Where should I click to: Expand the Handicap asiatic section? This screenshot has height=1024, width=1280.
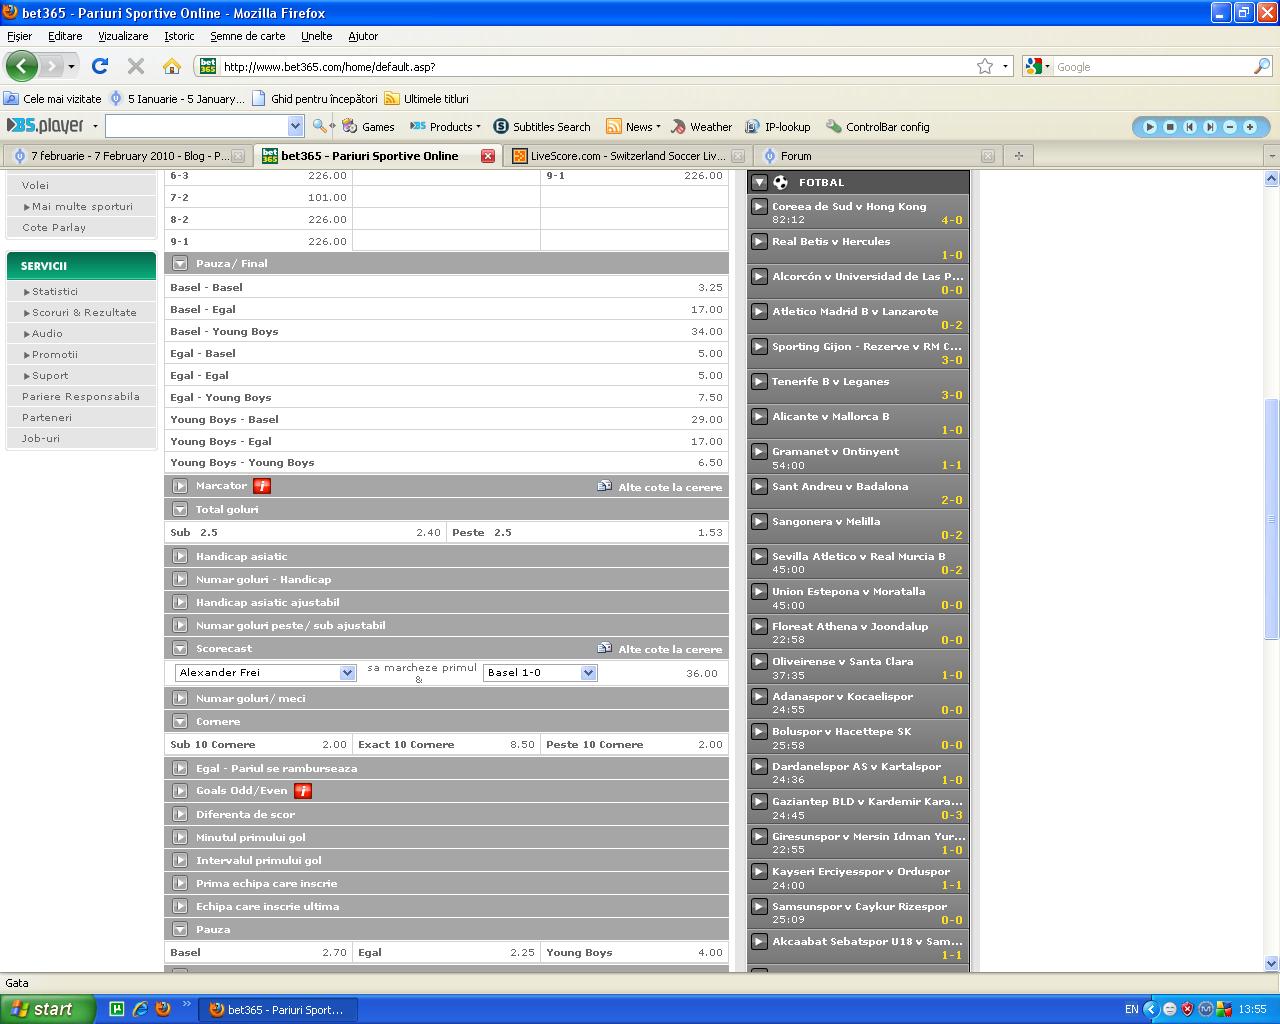click(x=180, y=556)
